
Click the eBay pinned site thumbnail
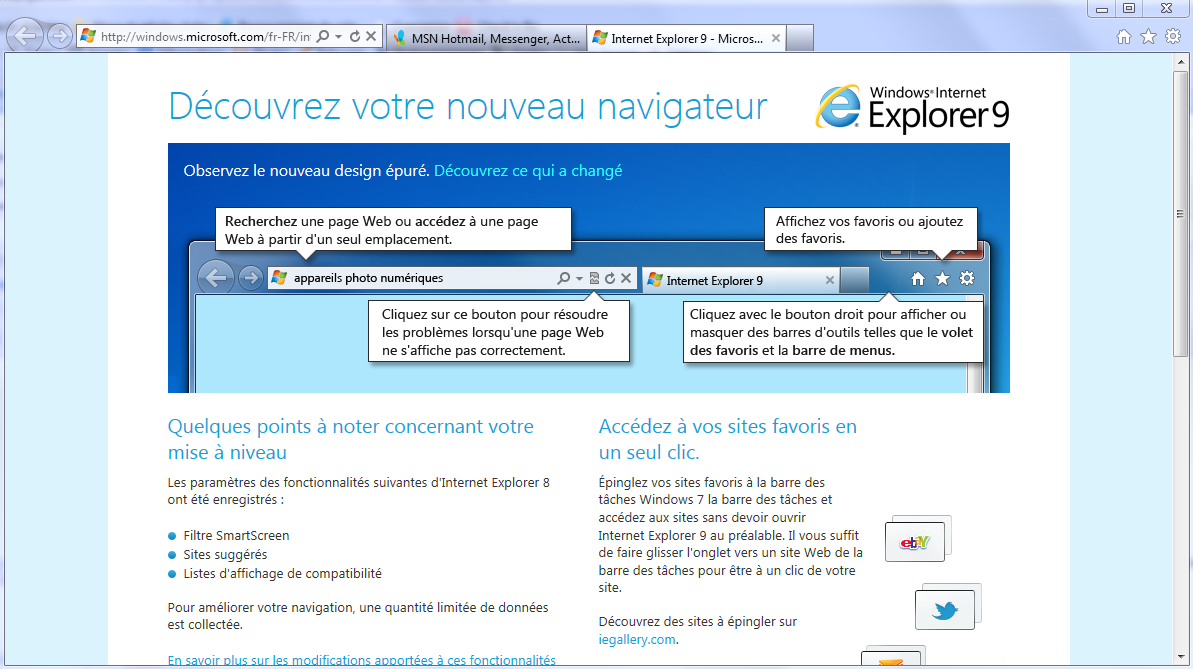tap(915, 542)
